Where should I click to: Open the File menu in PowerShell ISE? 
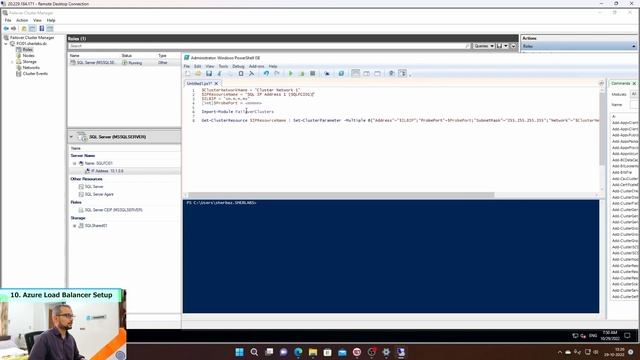pyautogui.click(x=187, y=66)
